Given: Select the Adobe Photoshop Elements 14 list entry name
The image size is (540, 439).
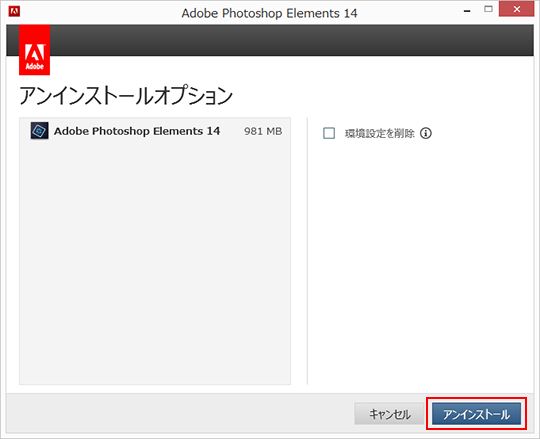Looking at the screenshot, I should (x=137, y=131).
